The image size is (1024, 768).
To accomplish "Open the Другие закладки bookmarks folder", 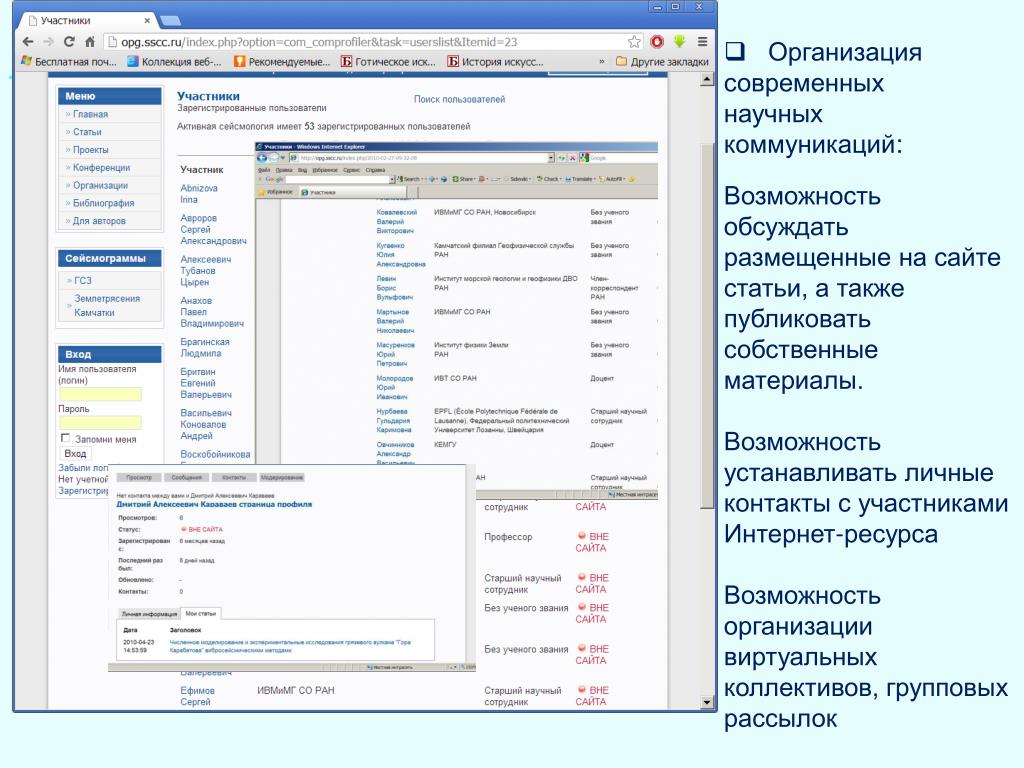I will (662, 61).
